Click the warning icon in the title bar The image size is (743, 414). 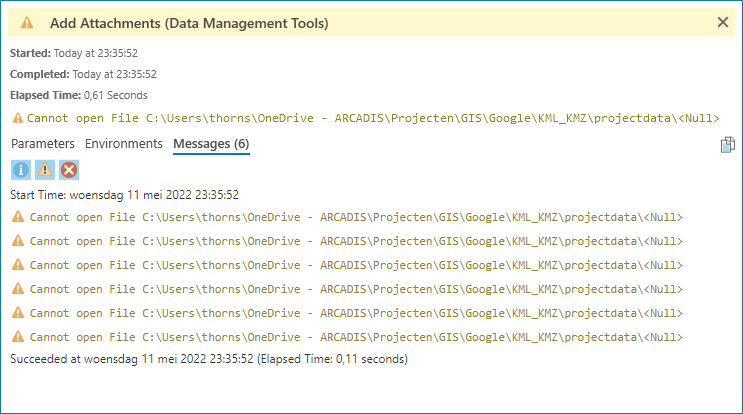(x=27, y=23)
